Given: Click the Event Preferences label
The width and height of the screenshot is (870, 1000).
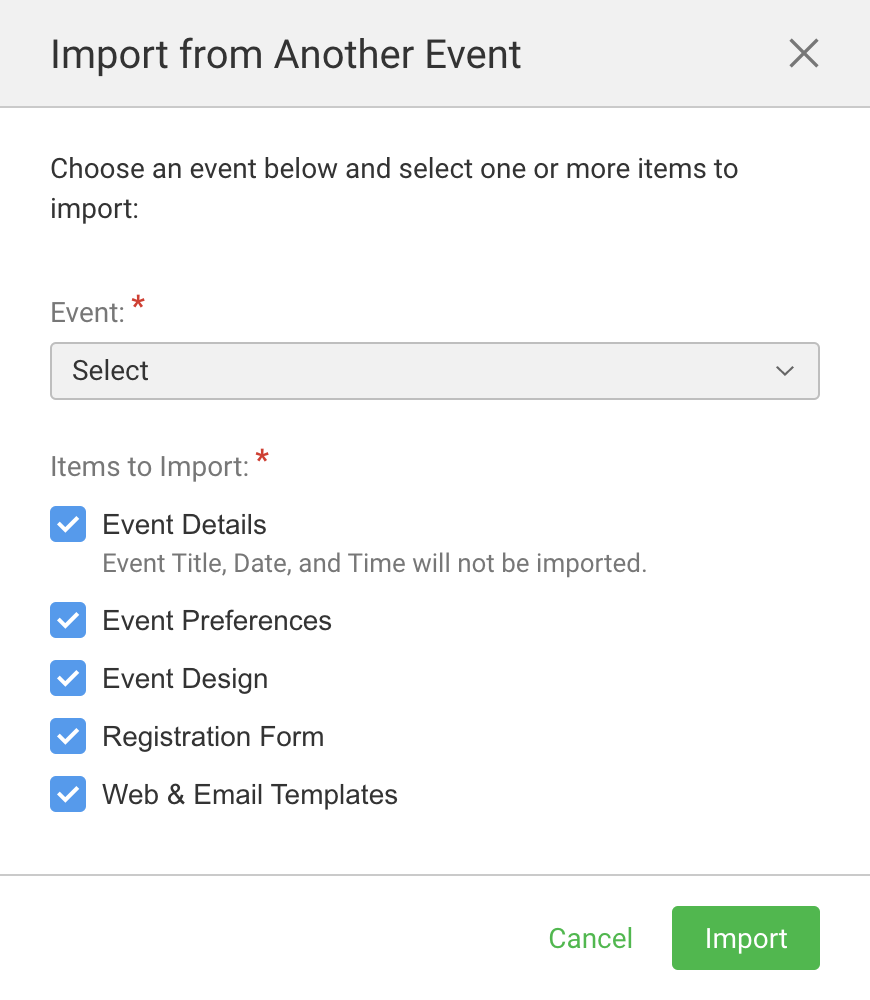Looking at the screenshot, I should coord(217,621).
